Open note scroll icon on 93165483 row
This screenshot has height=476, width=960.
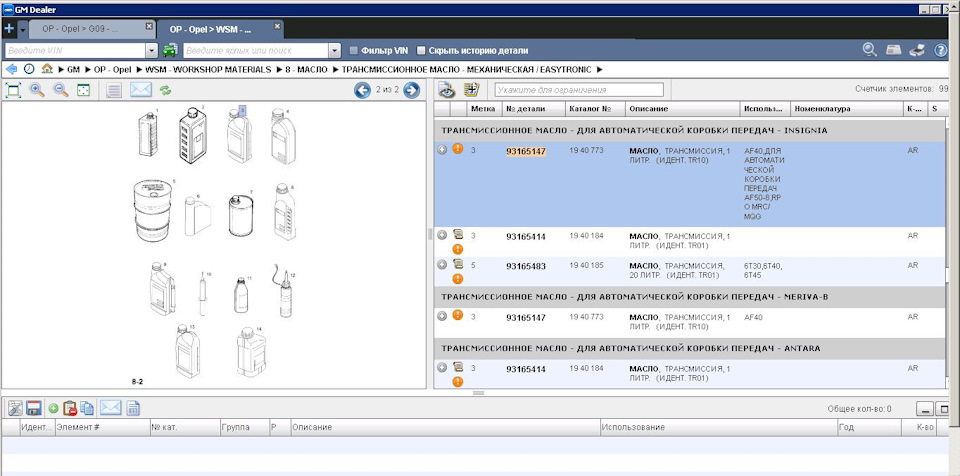pos(457,264)
